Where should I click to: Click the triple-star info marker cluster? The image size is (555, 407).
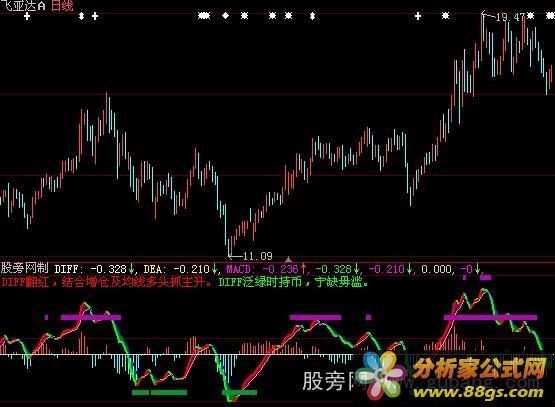pyautogui.click(x=204, y=16)
